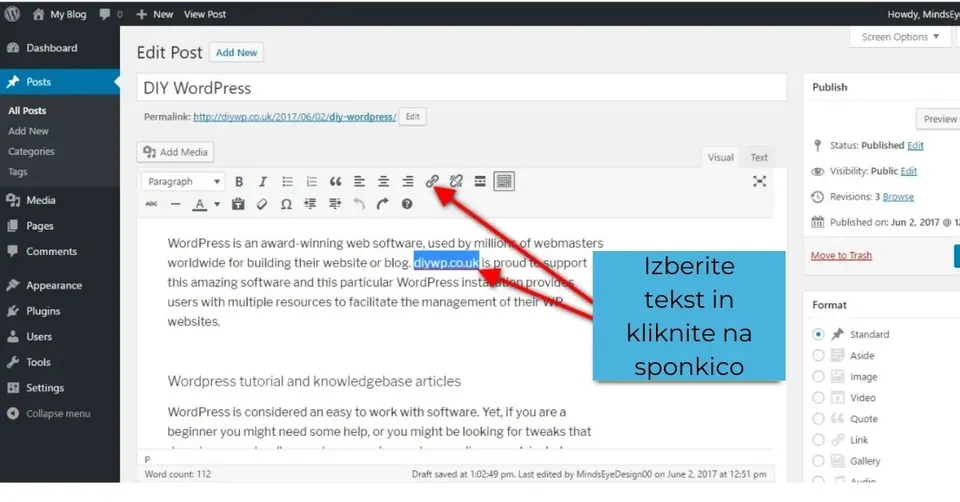
Task: Go to Tags under Posts
Action: [x=18, y=172]
